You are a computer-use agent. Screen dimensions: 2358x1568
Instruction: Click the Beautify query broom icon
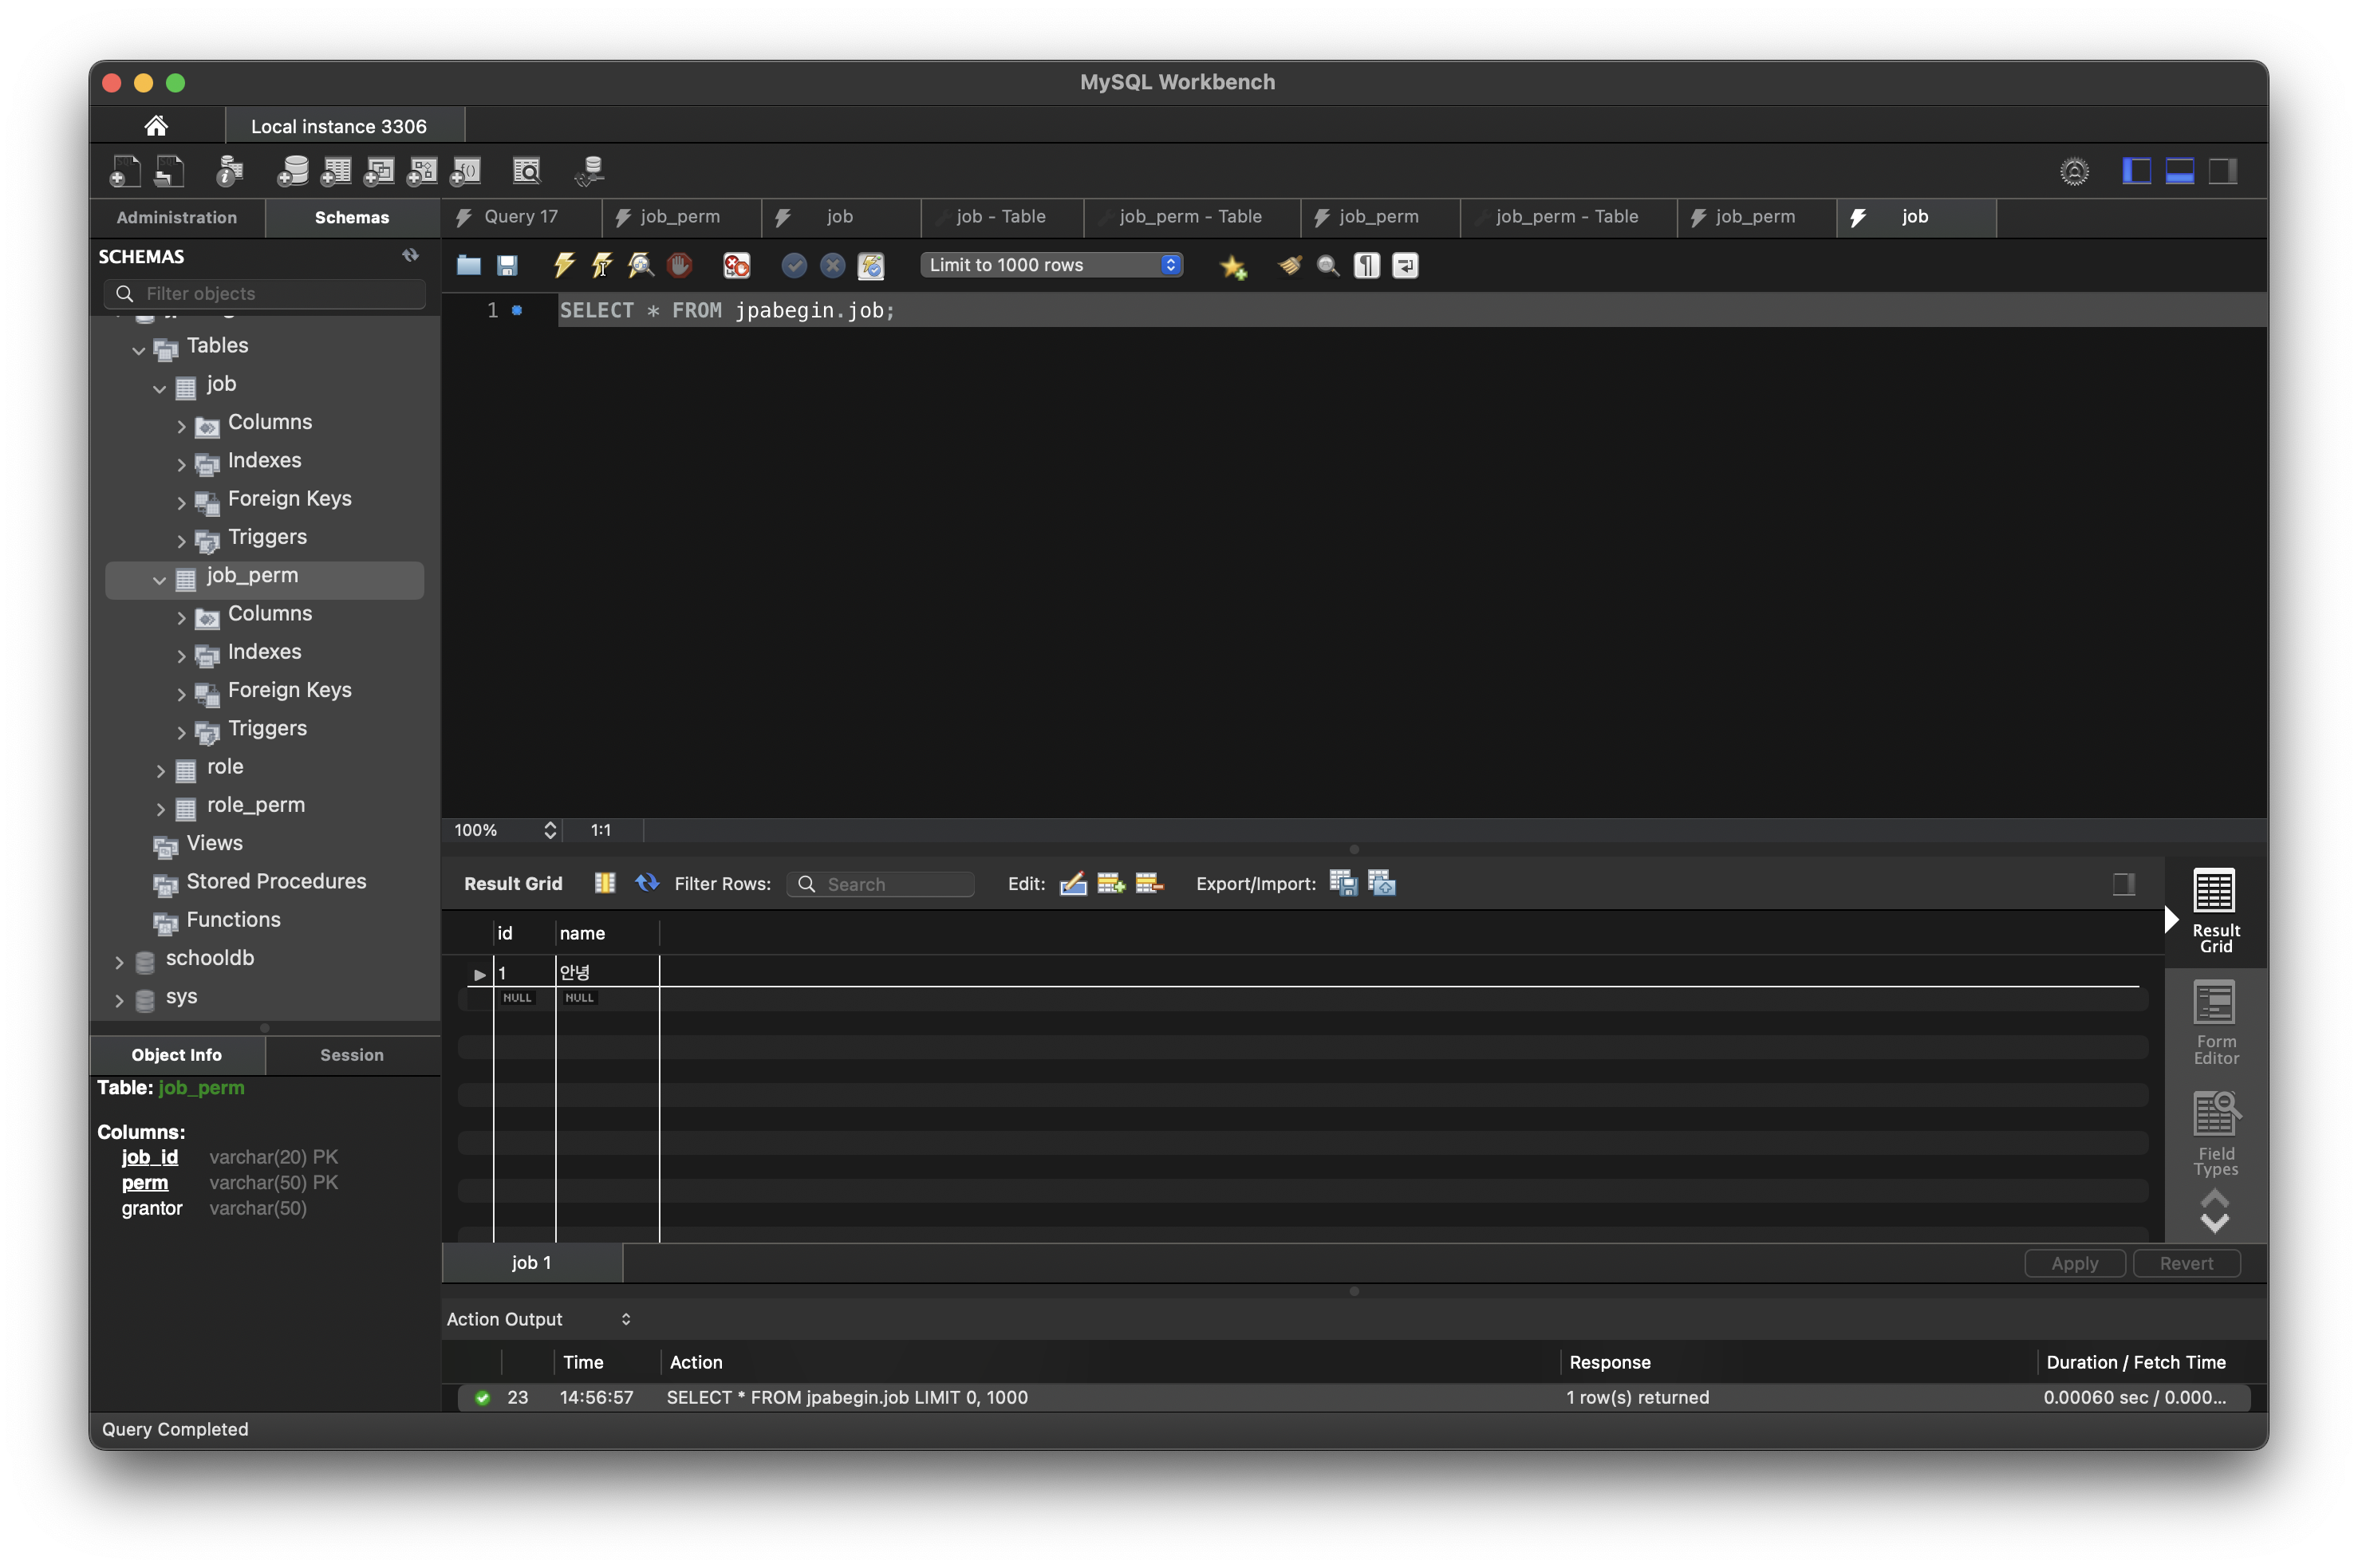click(x=1290, y=265)
